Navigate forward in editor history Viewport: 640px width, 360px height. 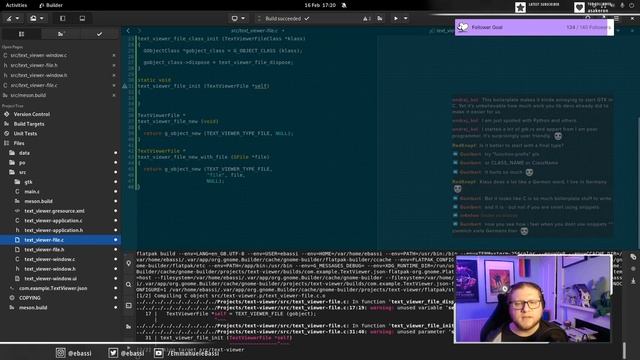coord(139,31)
